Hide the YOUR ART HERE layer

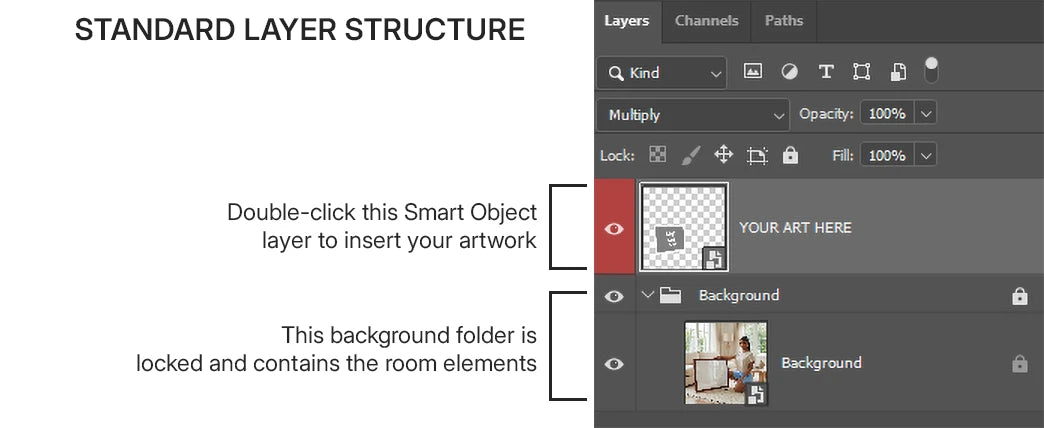[x=614, y=228]
